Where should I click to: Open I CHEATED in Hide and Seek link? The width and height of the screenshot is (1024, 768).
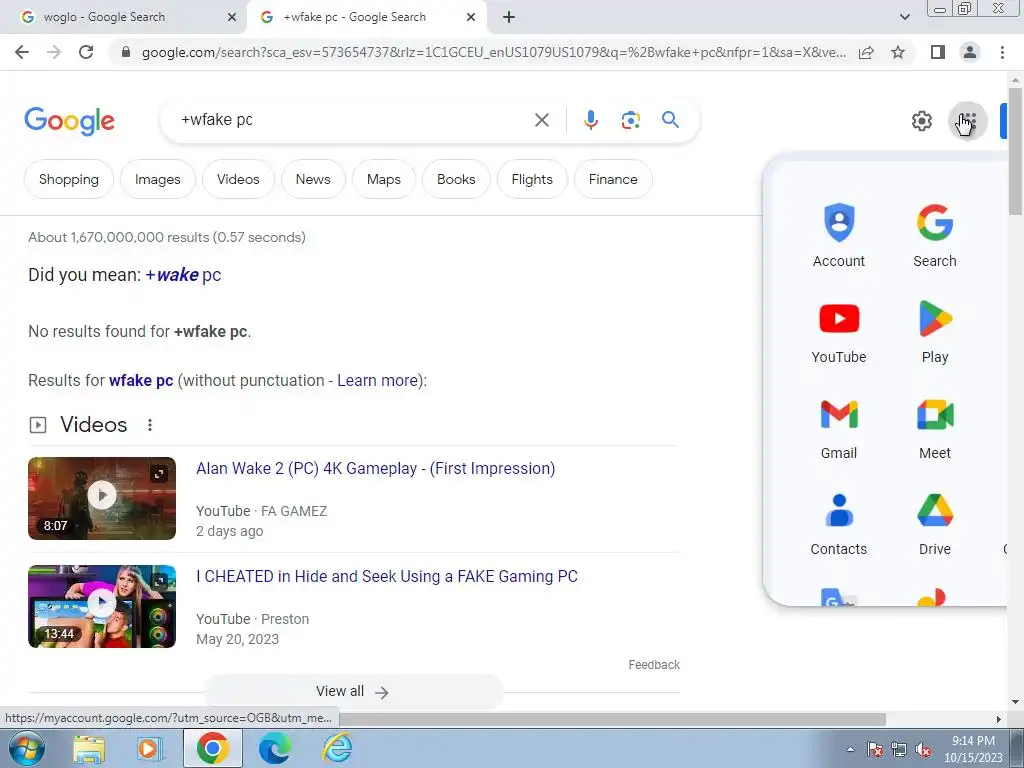click(x=387, y=576)
